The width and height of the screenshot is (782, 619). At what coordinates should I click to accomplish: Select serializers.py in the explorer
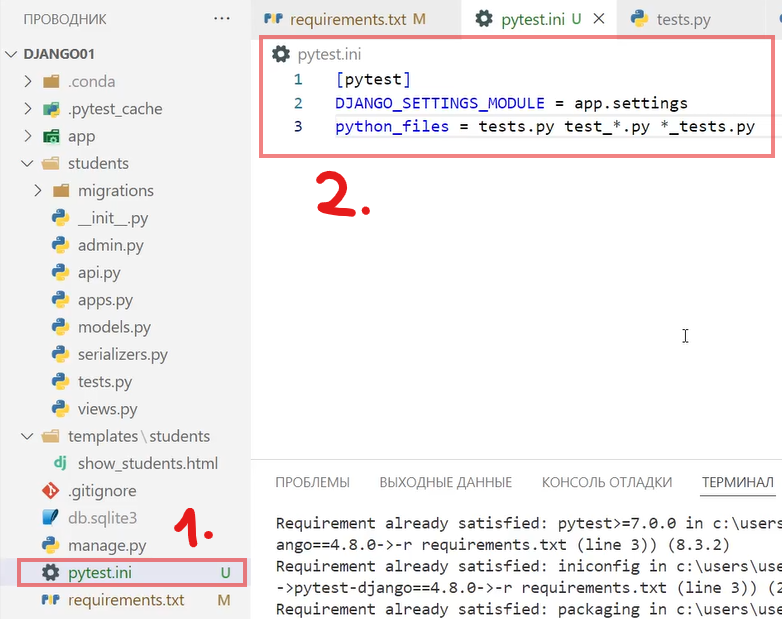(122, 354)
